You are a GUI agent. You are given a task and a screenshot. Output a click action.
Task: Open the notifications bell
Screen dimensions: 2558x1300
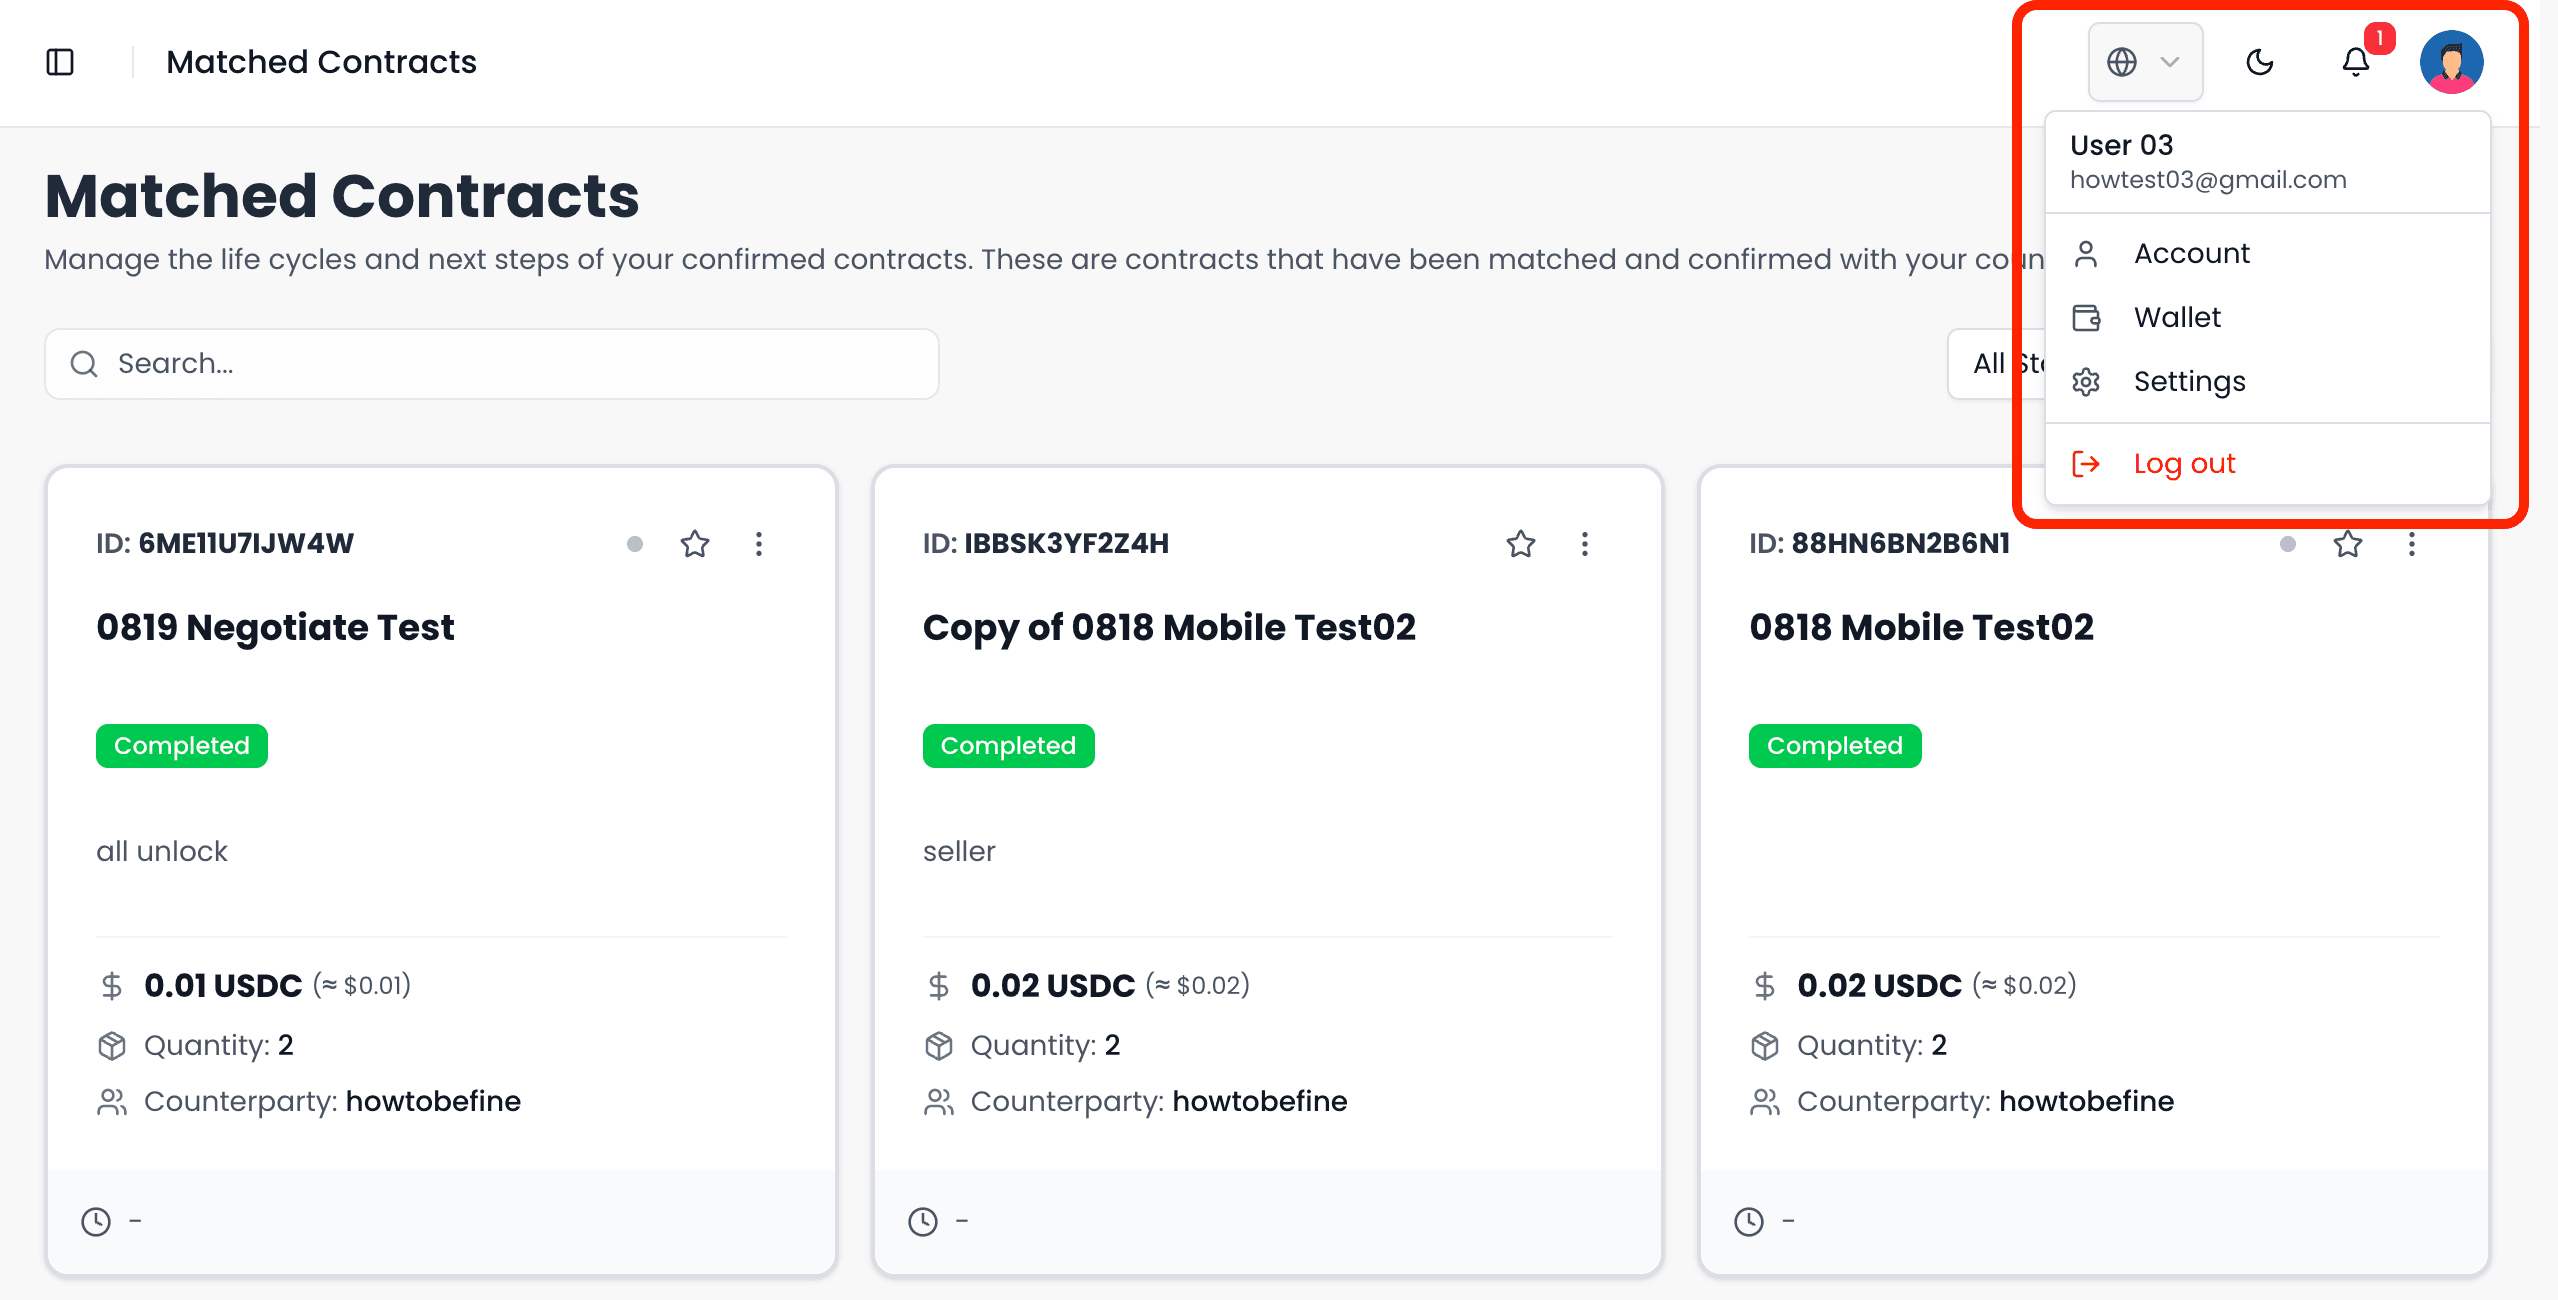pos(2356,62)
